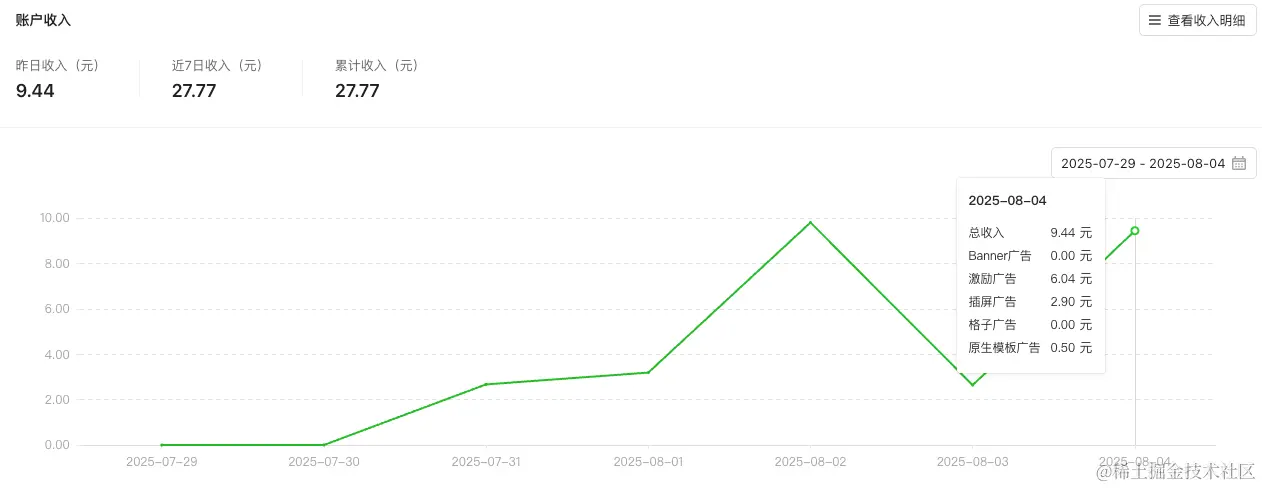Open the 2025-07-29 - 2025-08-04 date range
This screenshot has height=488, width=1262.
point(1153,163)
